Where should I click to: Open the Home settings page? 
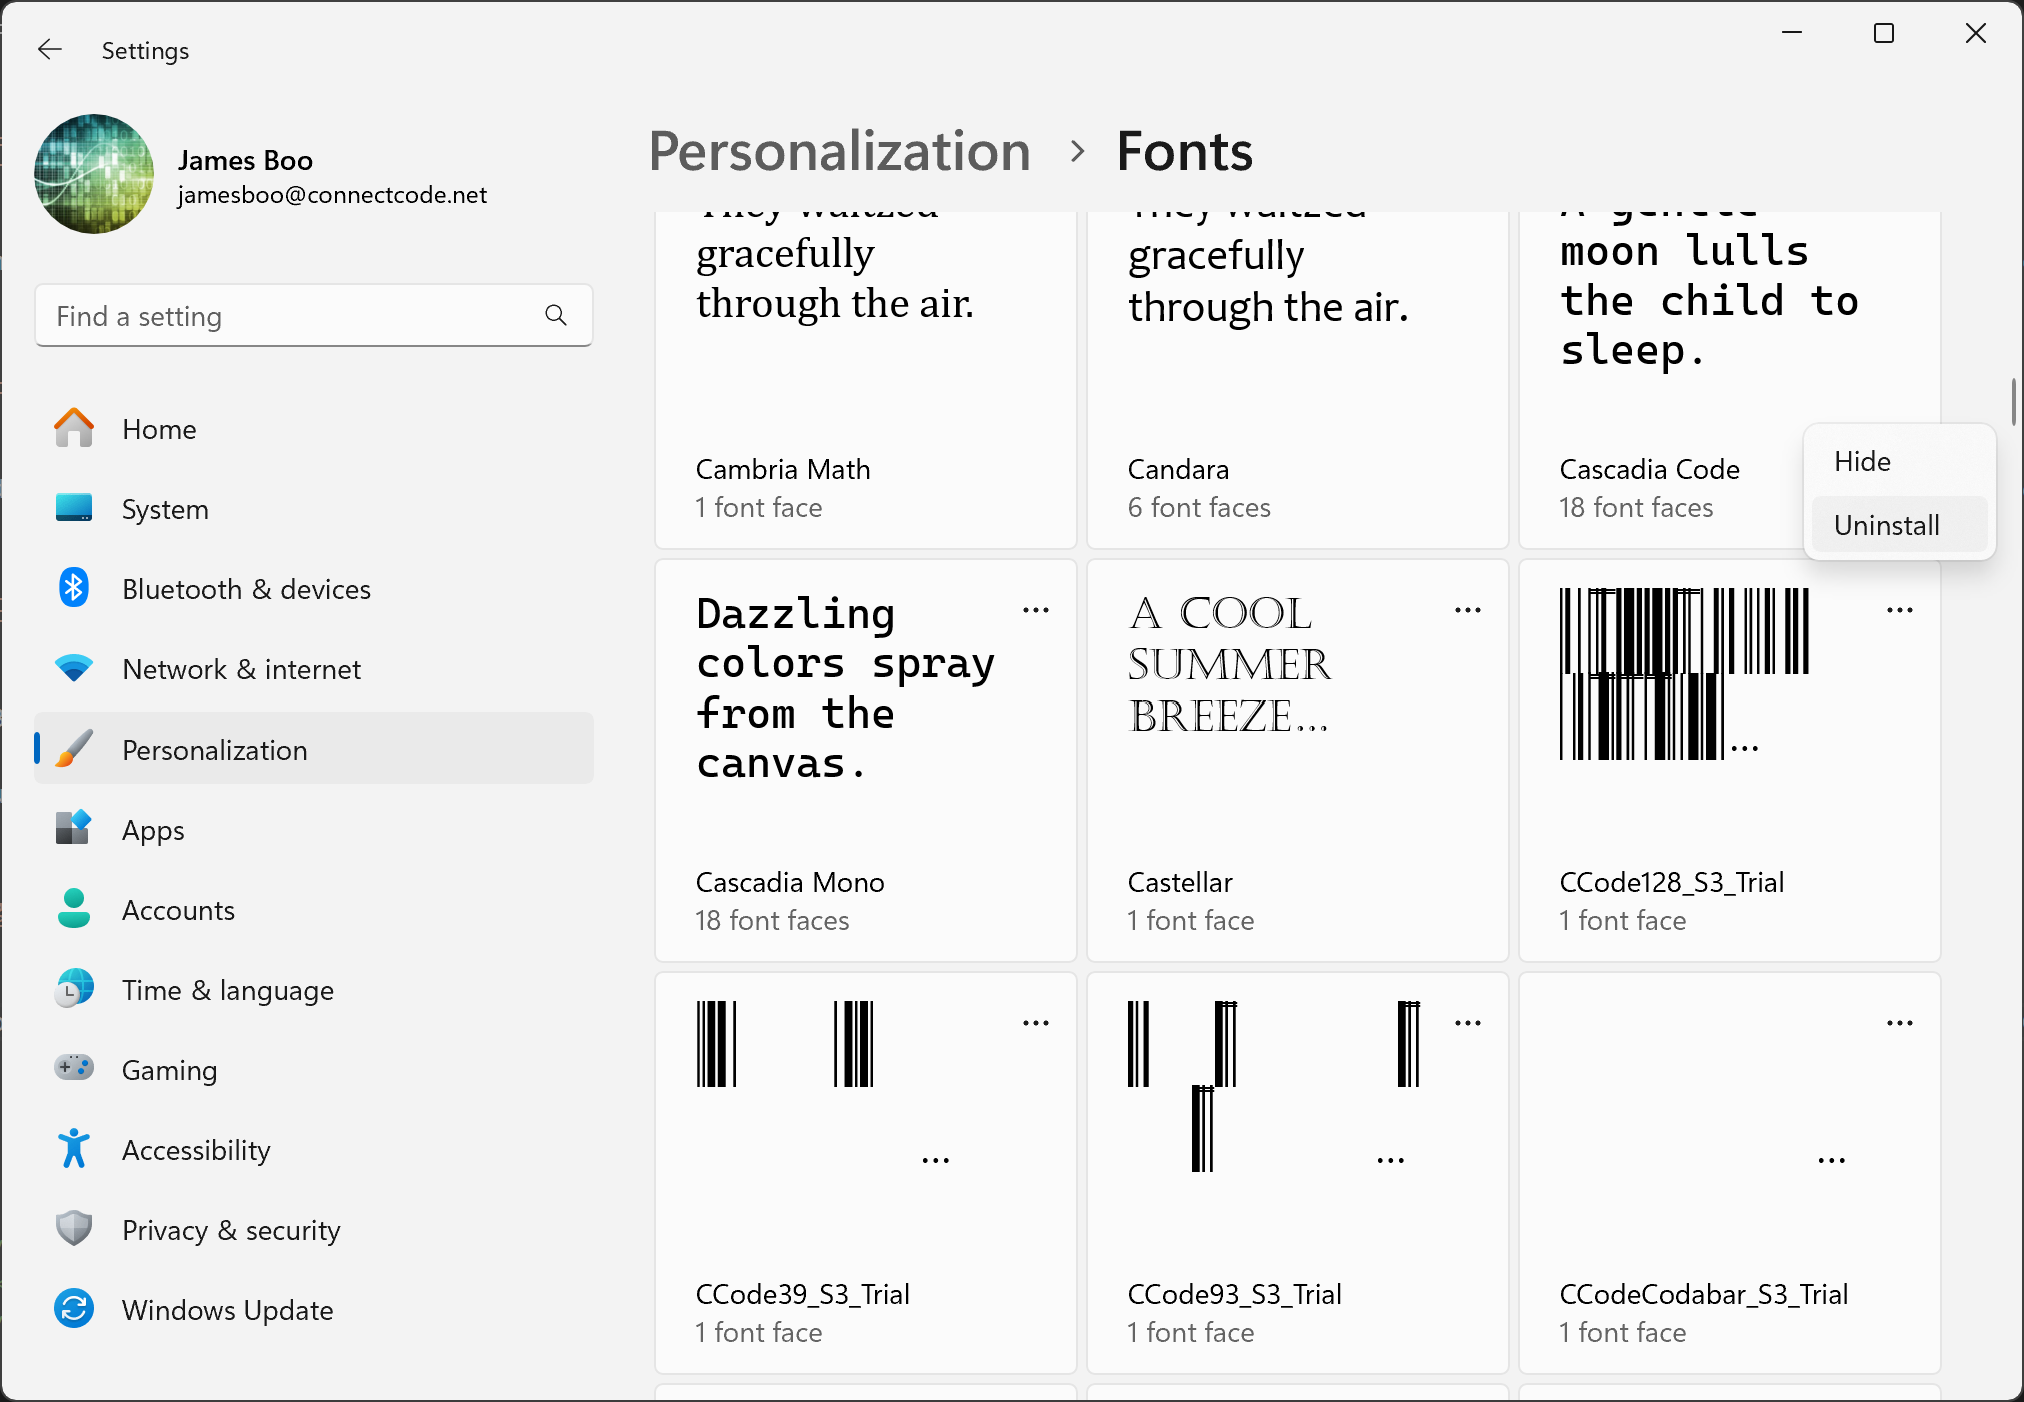pyautogui.click(x=314, y=429)
